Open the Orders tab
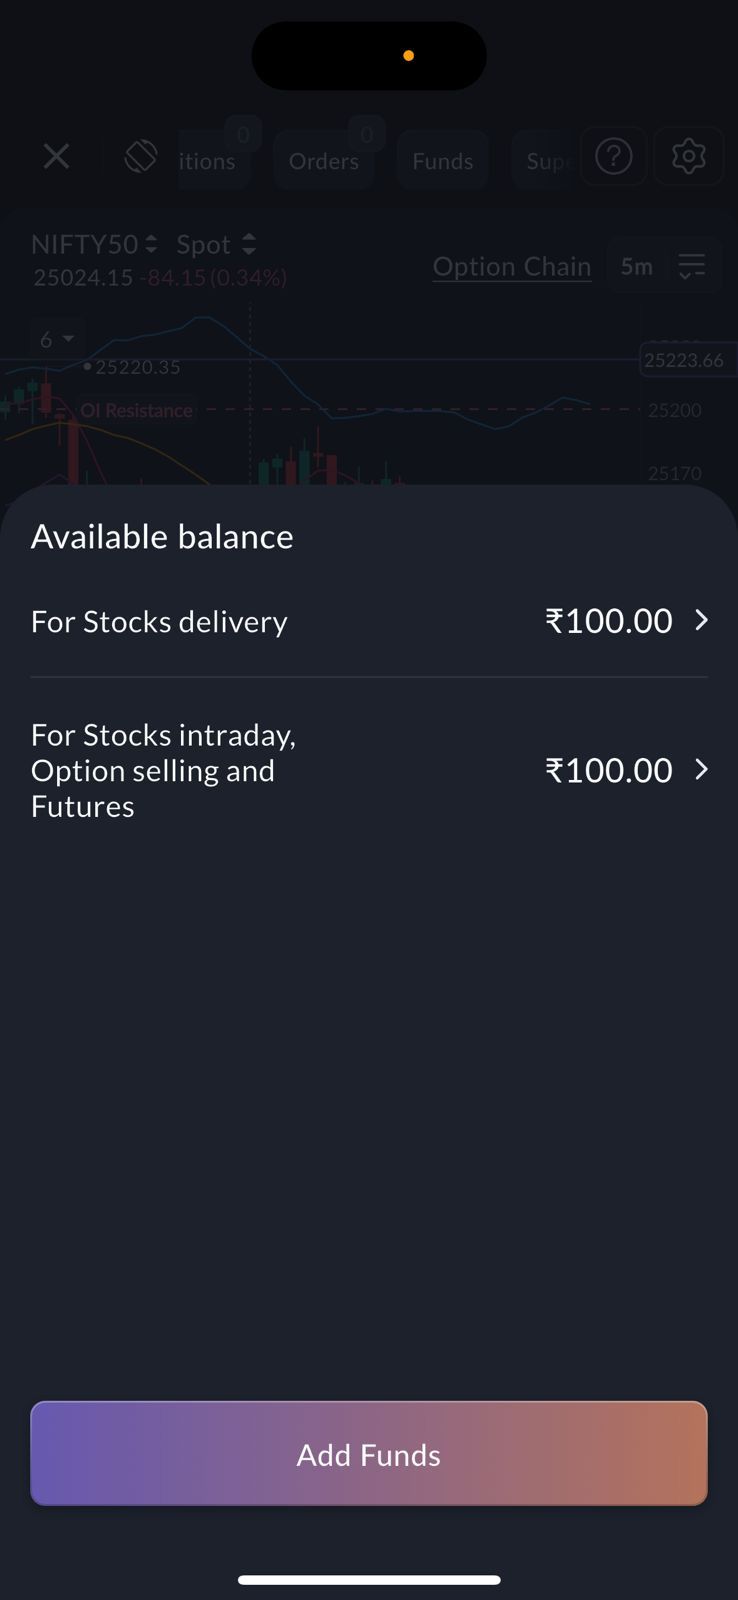738x1600 pixels. (x=323, y=161)
